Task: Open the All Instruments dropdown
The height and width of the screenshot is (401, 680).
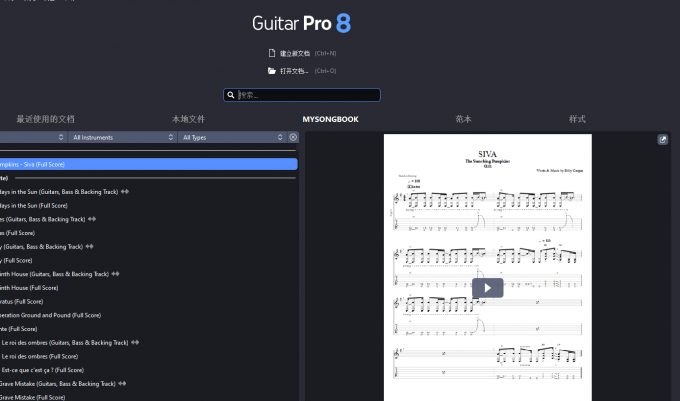Action: 122,137
